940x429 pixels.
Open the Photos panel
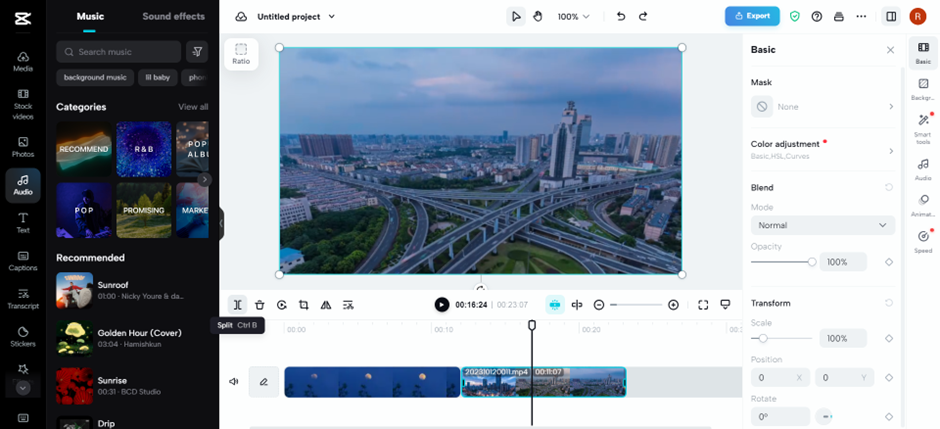[x=23, y=147]
